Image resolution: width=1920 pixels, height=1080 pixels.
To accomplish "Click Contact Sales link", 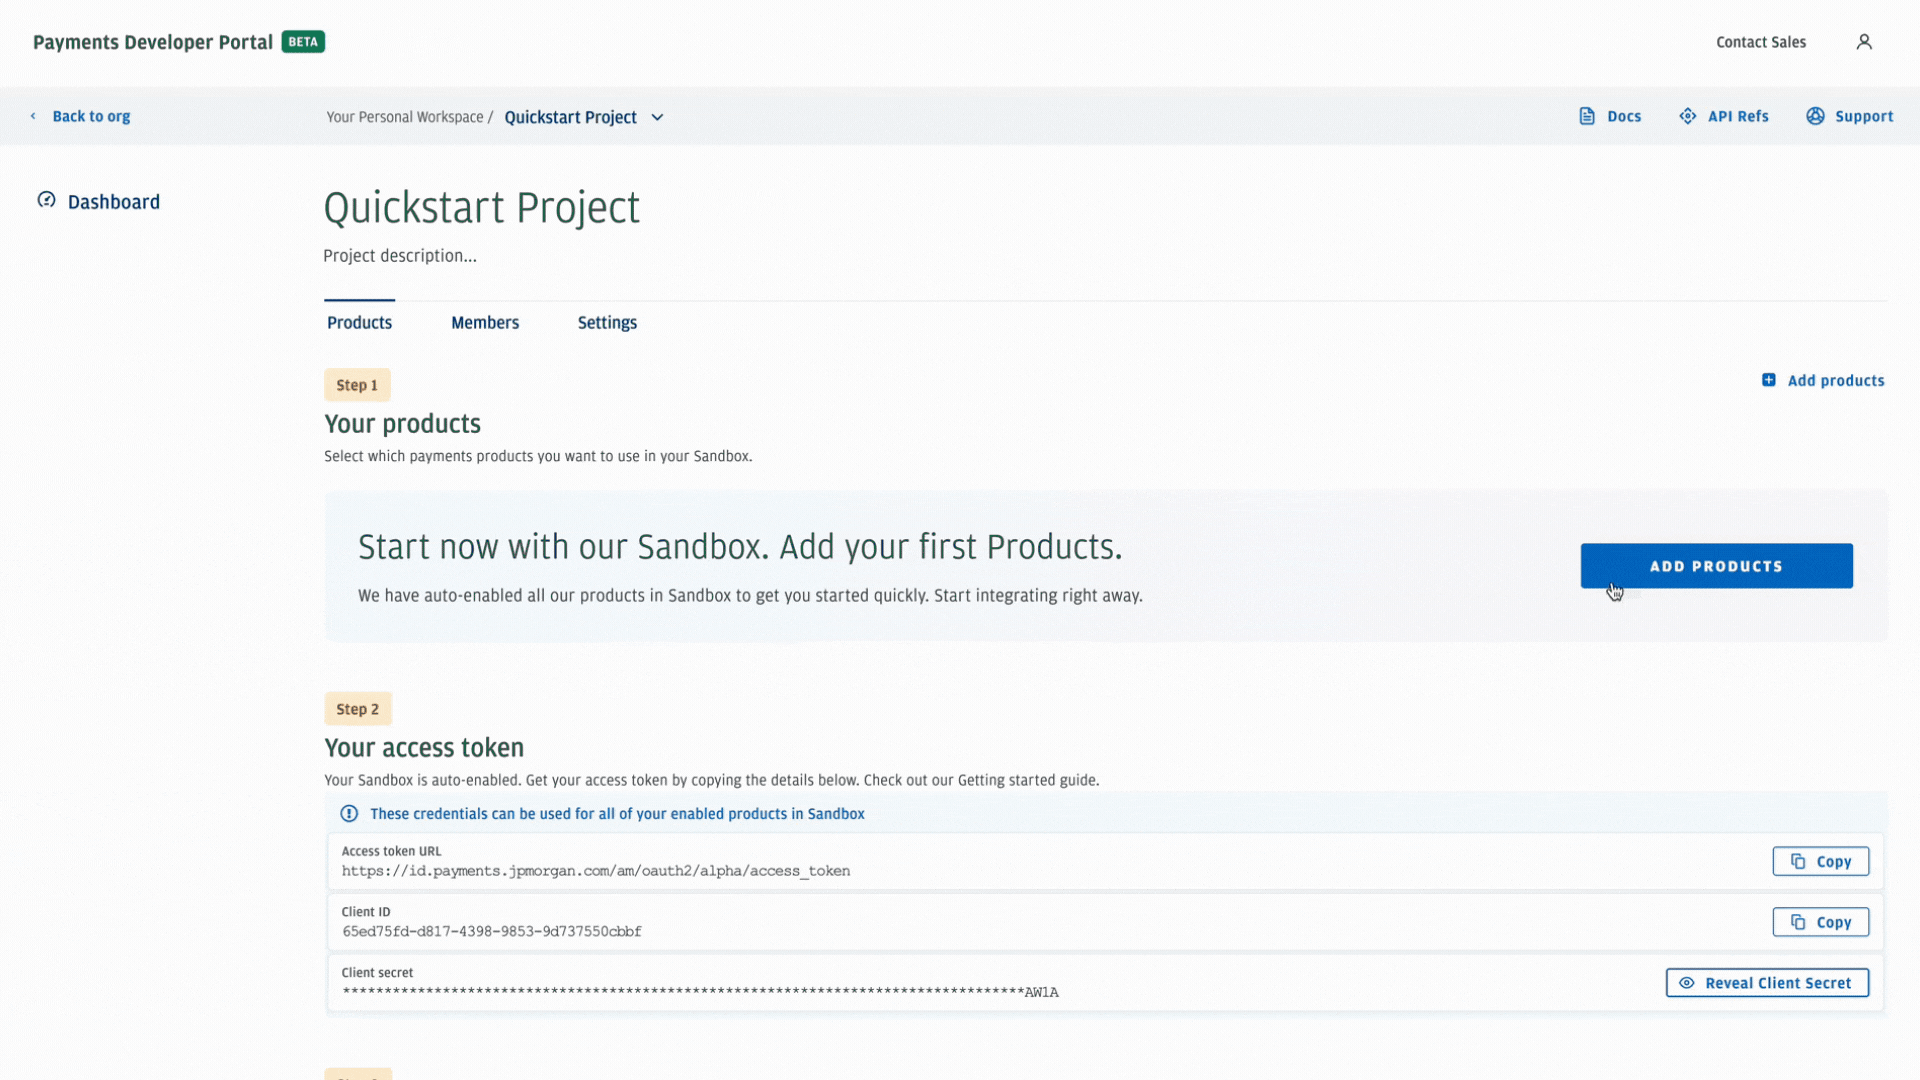I will point(1761,42).
